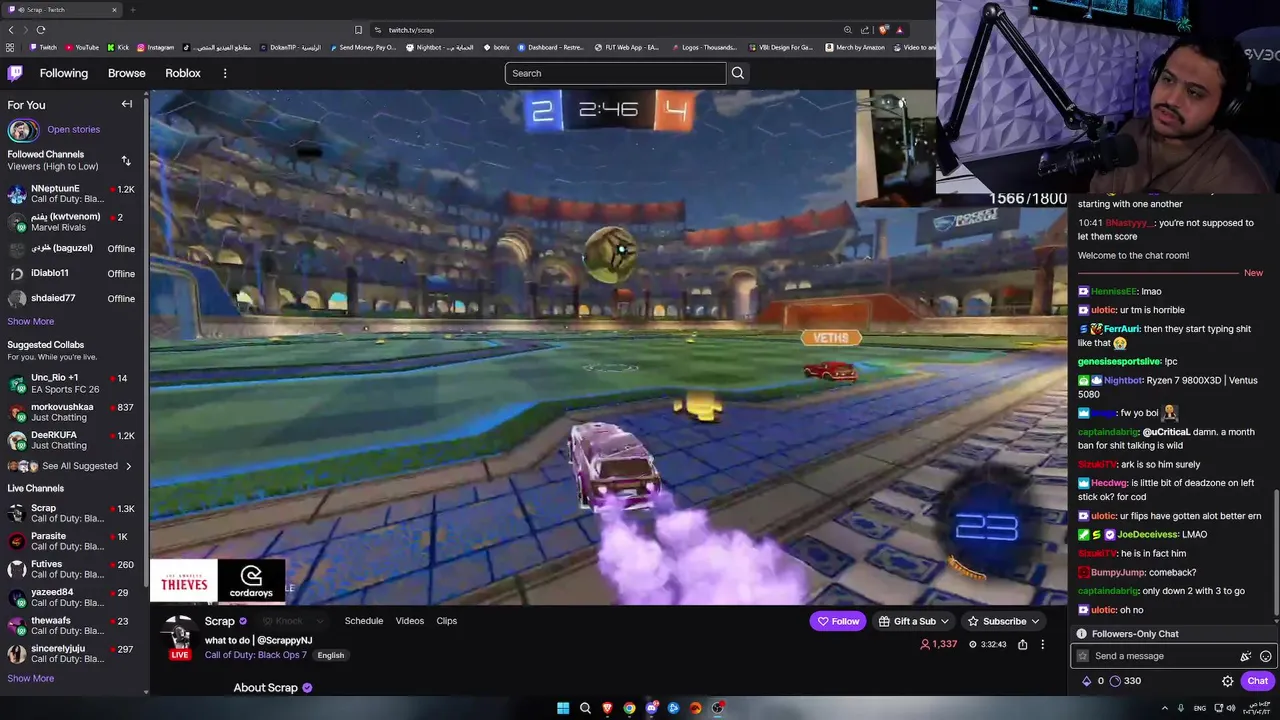The image size is (1280, 720).
Task: Open DeeRKUFA suggested channel
Action: 70,440
